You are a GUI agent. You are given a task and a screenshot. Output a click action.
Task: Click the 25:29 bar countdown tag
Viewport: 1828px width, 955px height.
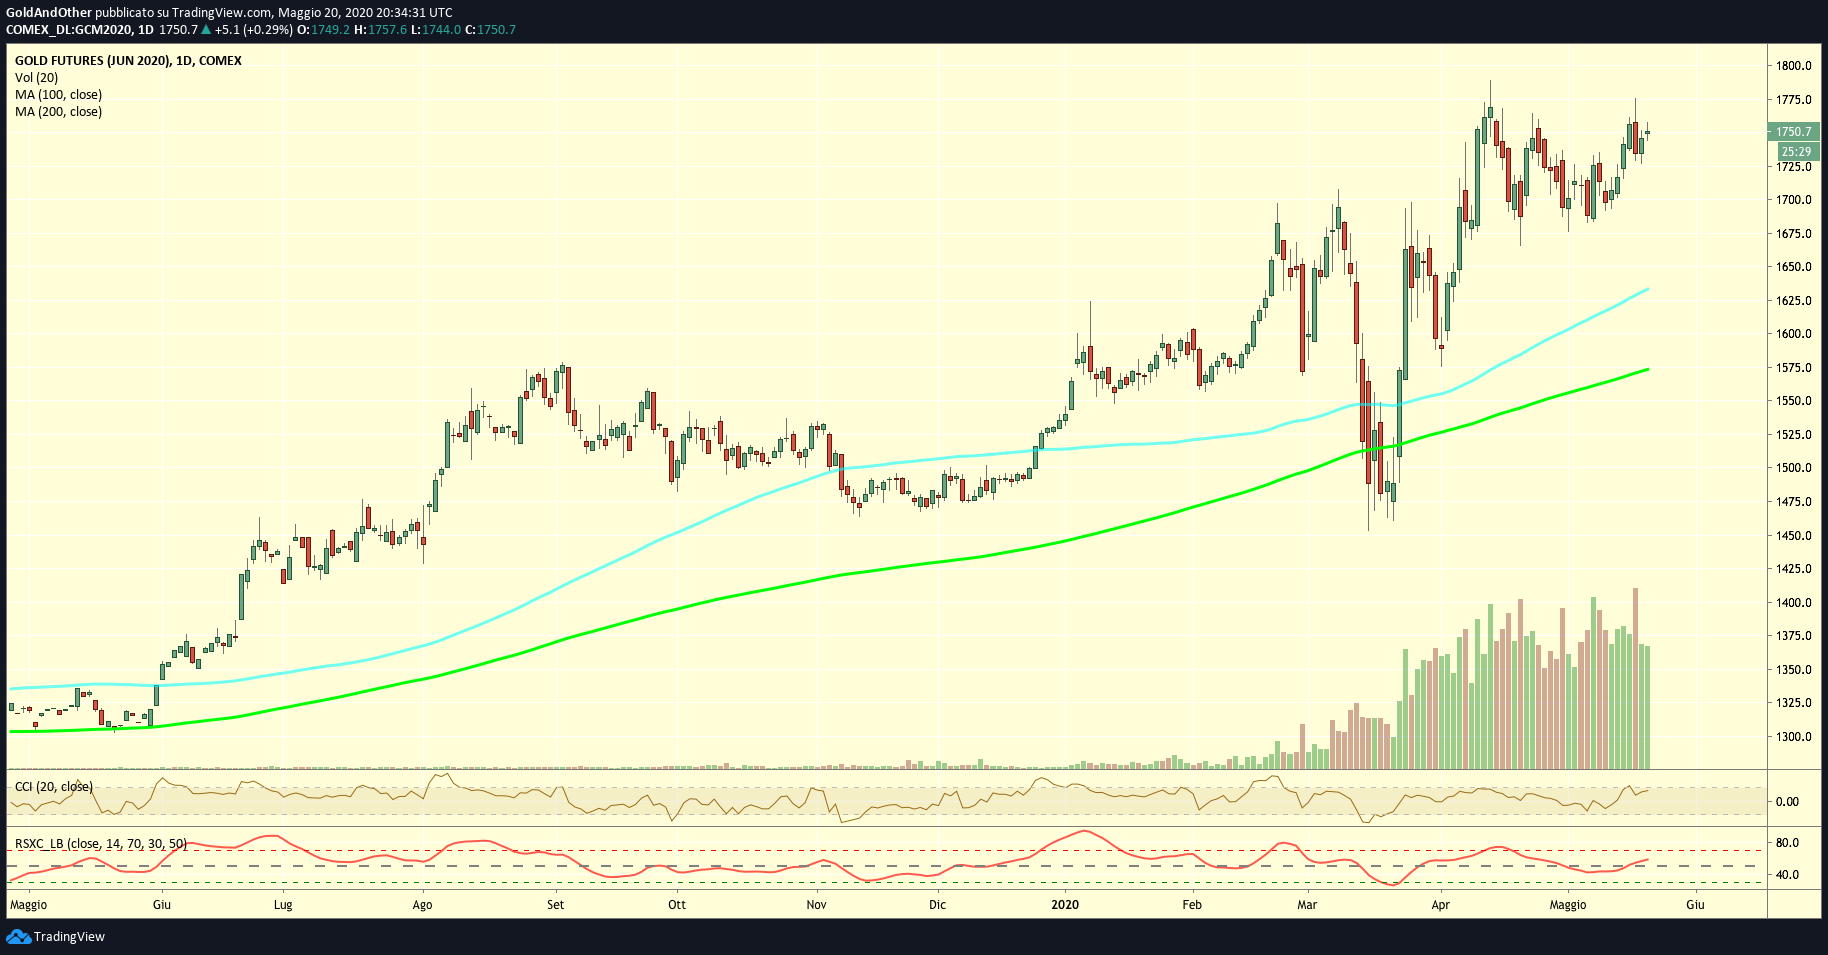1796,152
